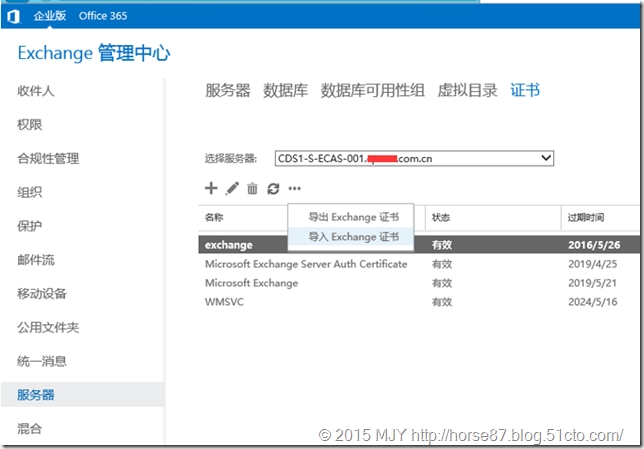Click the Office logo icon at top left
Viewport: 644px width, 449px height.
14,15
